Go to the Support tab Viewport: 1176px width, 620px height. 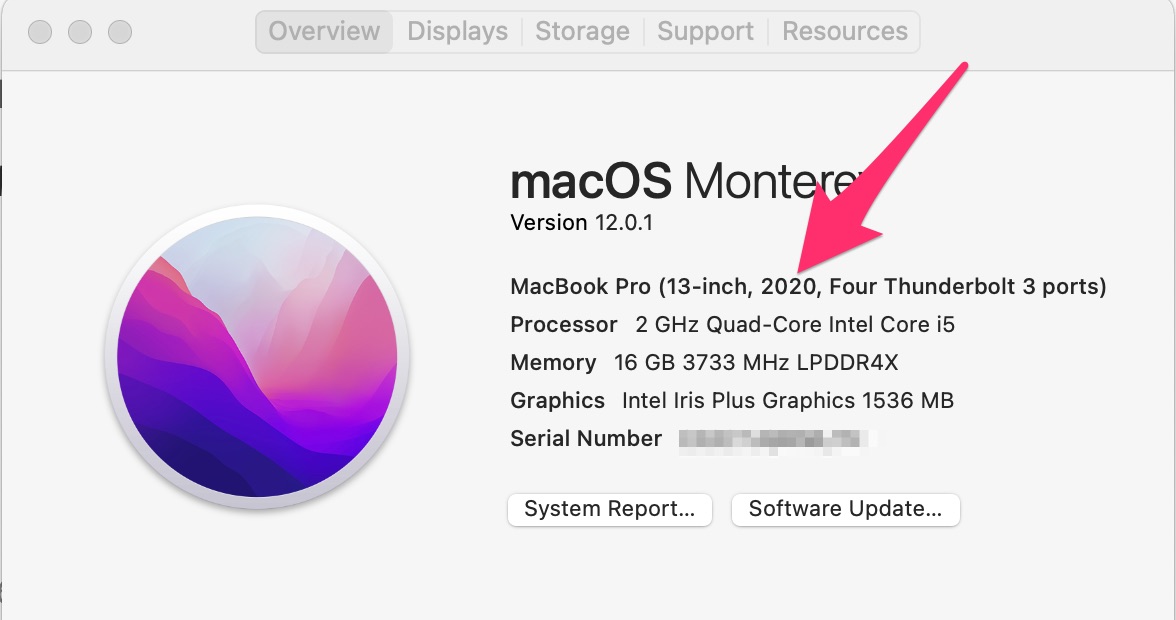pos(705,31)
